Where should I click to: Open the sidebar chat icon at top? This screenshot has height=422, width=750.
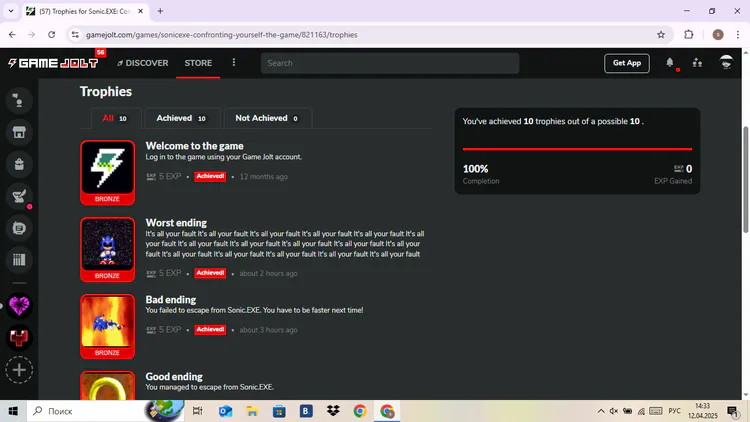(x=19, y=101)
